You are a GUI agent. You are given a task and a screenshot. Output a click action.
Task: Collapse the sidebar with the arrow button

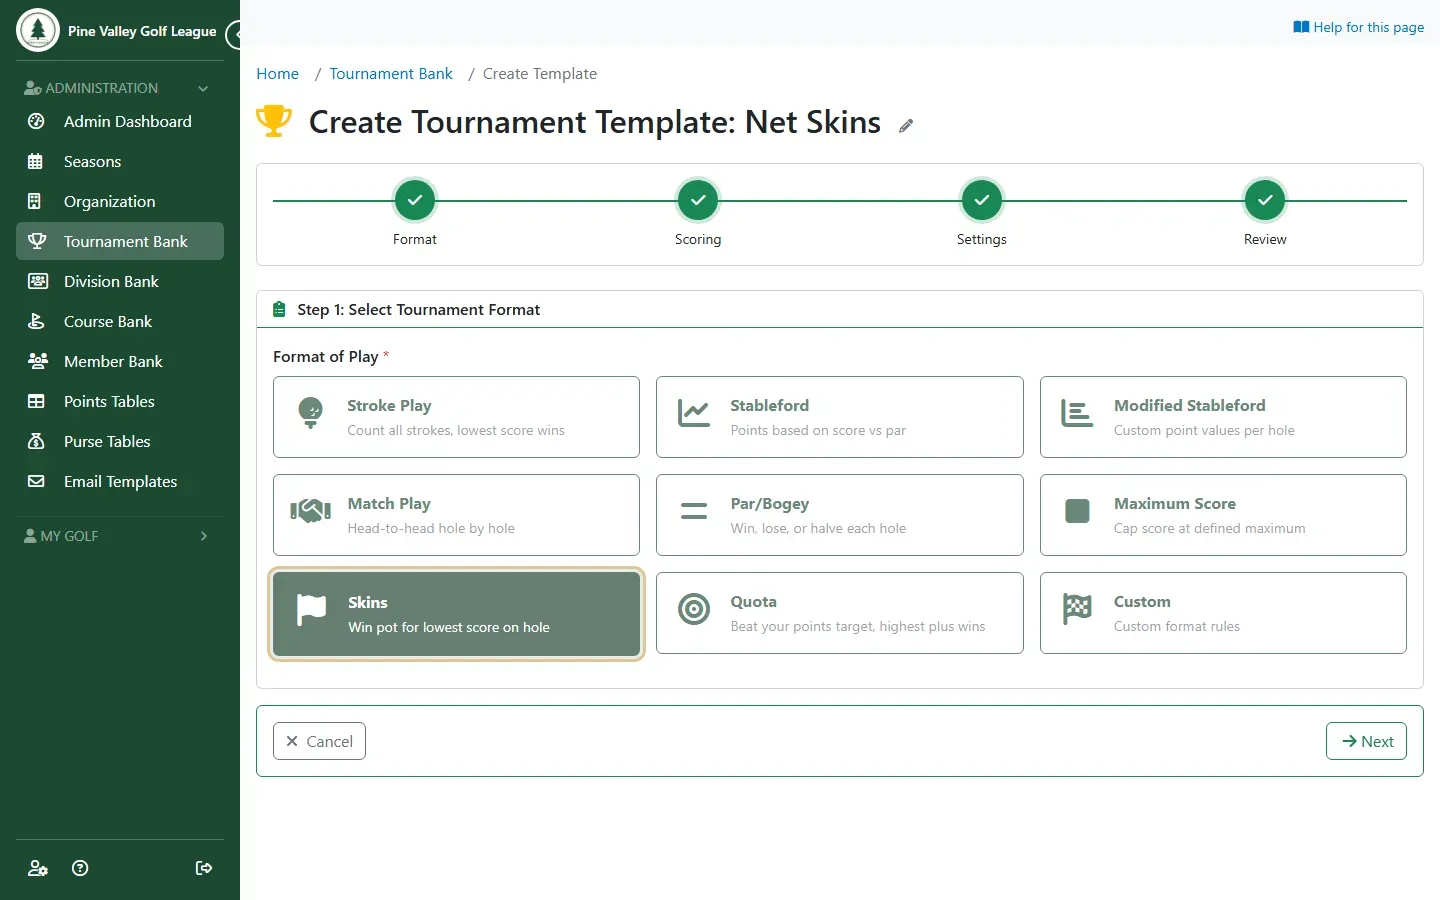coord(235,35)
